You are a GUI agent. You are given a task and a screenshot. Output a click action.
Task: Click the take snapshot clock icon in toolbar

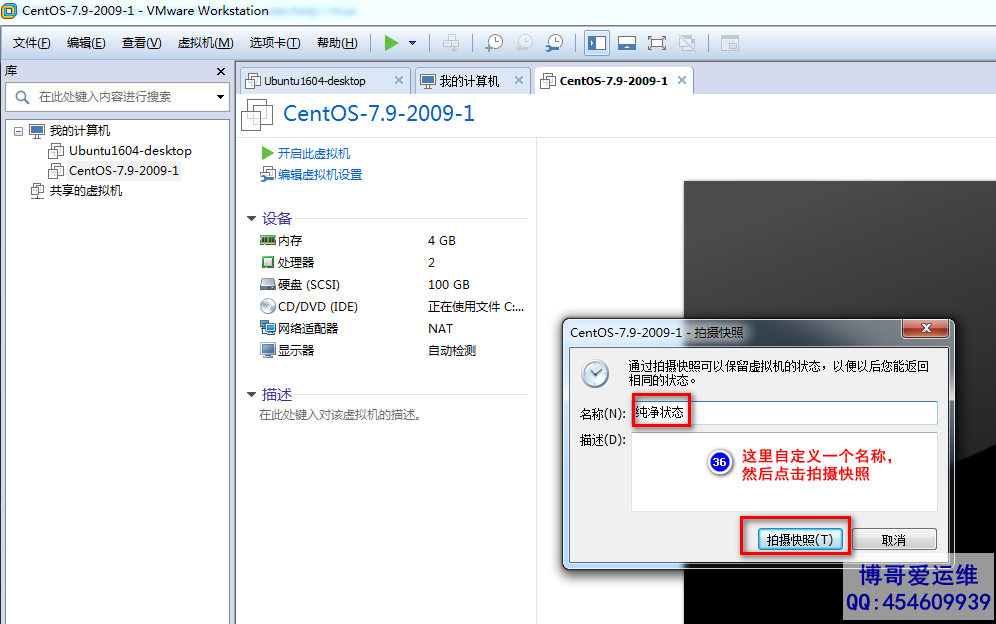[494, 43]
